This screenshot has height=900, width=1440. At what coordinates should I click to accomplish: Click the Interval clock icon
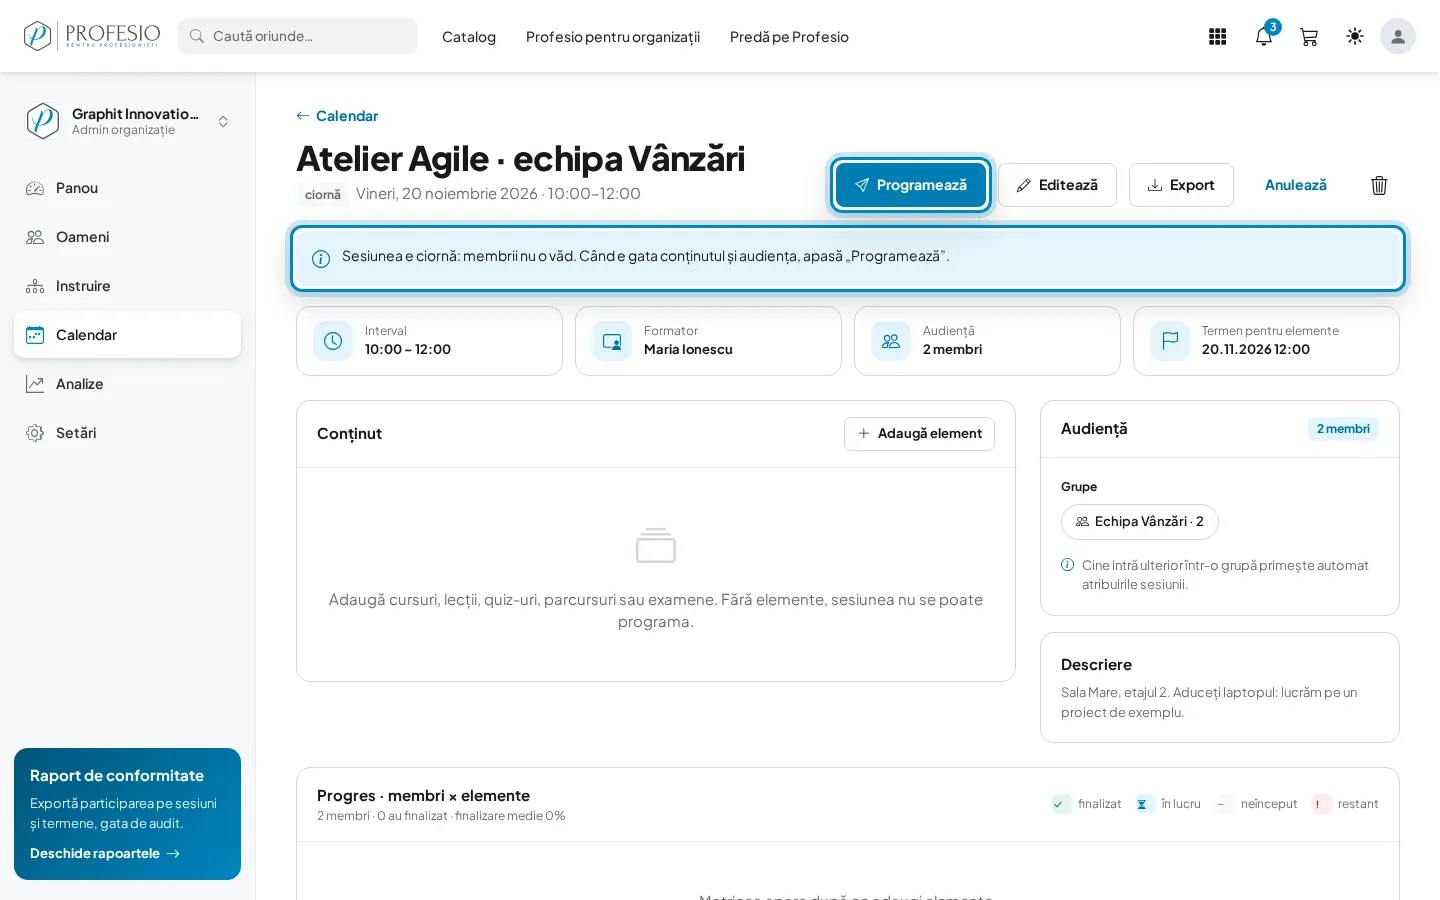(x=333, y=341)
